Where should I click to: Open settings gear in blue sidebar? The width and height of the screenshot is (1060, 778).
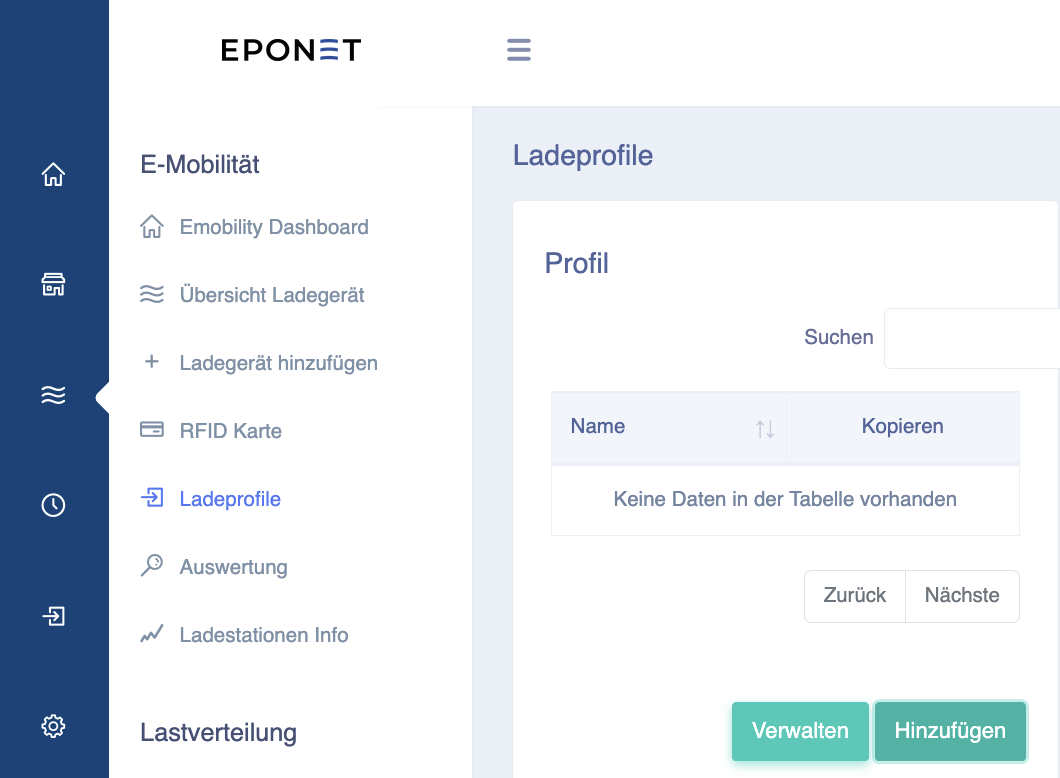click(x=53, y=726)
